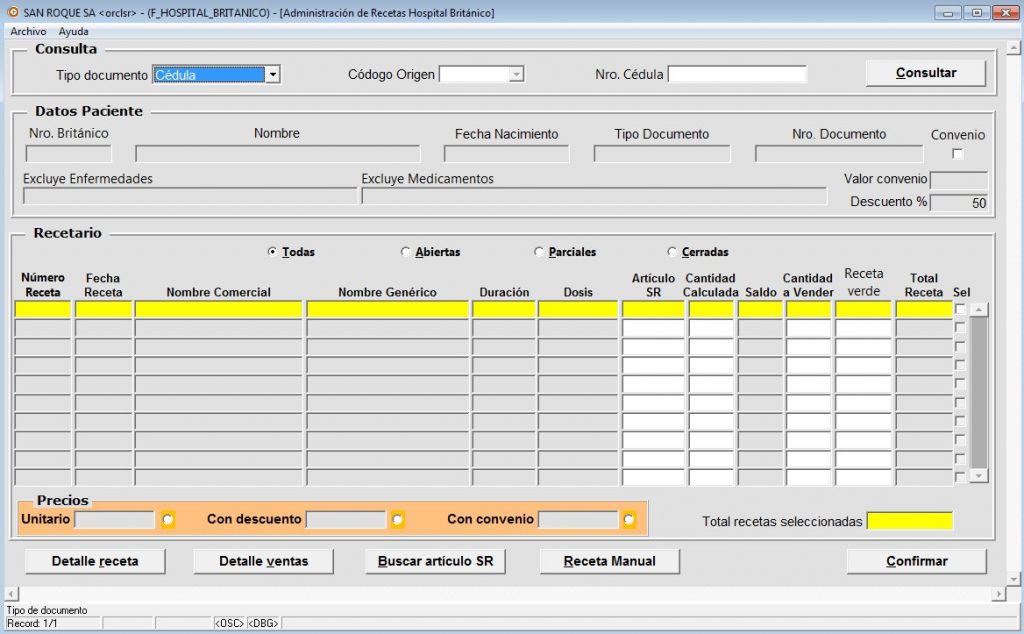Click the <OSC> status bar indicator
This screenshot has height=634, width=1024.
coord(229,624)
